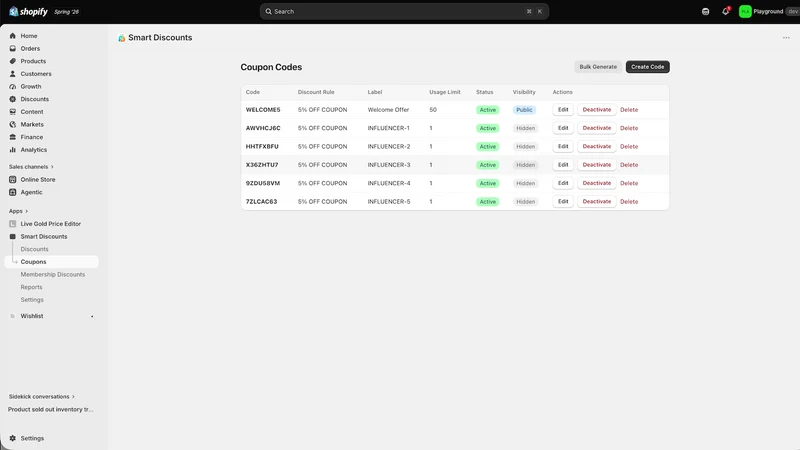
Task: Click the Coupon Codes heading
Action: (271, 67)
